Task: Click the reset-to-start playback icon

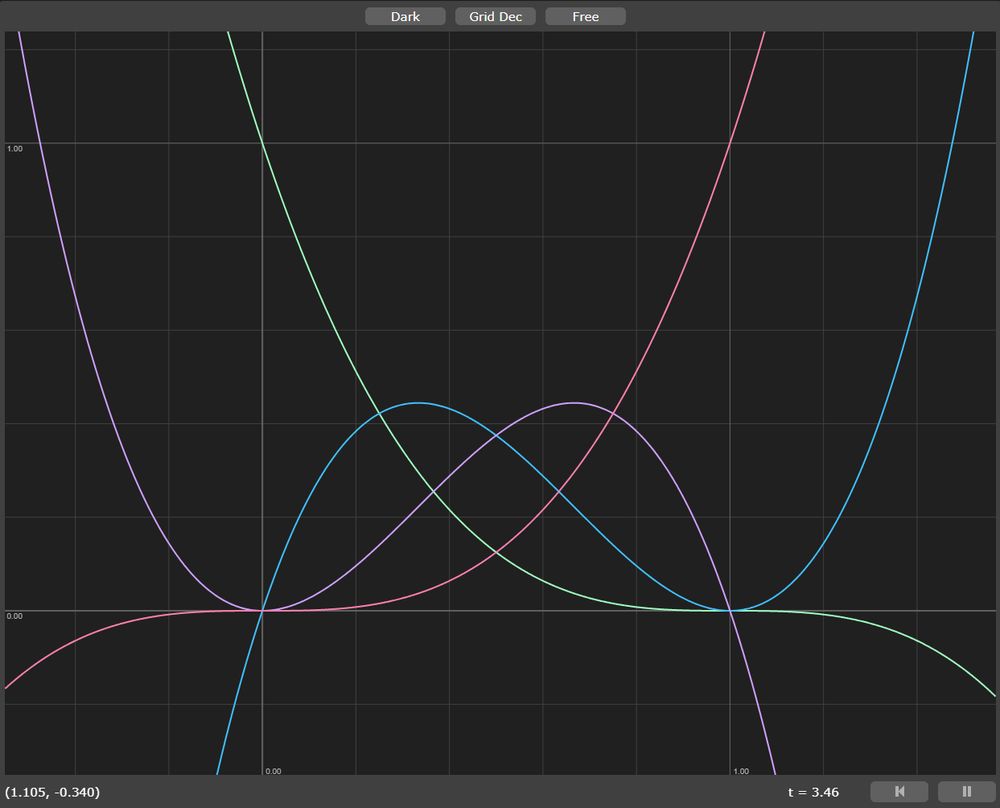Action: (899, 791)
